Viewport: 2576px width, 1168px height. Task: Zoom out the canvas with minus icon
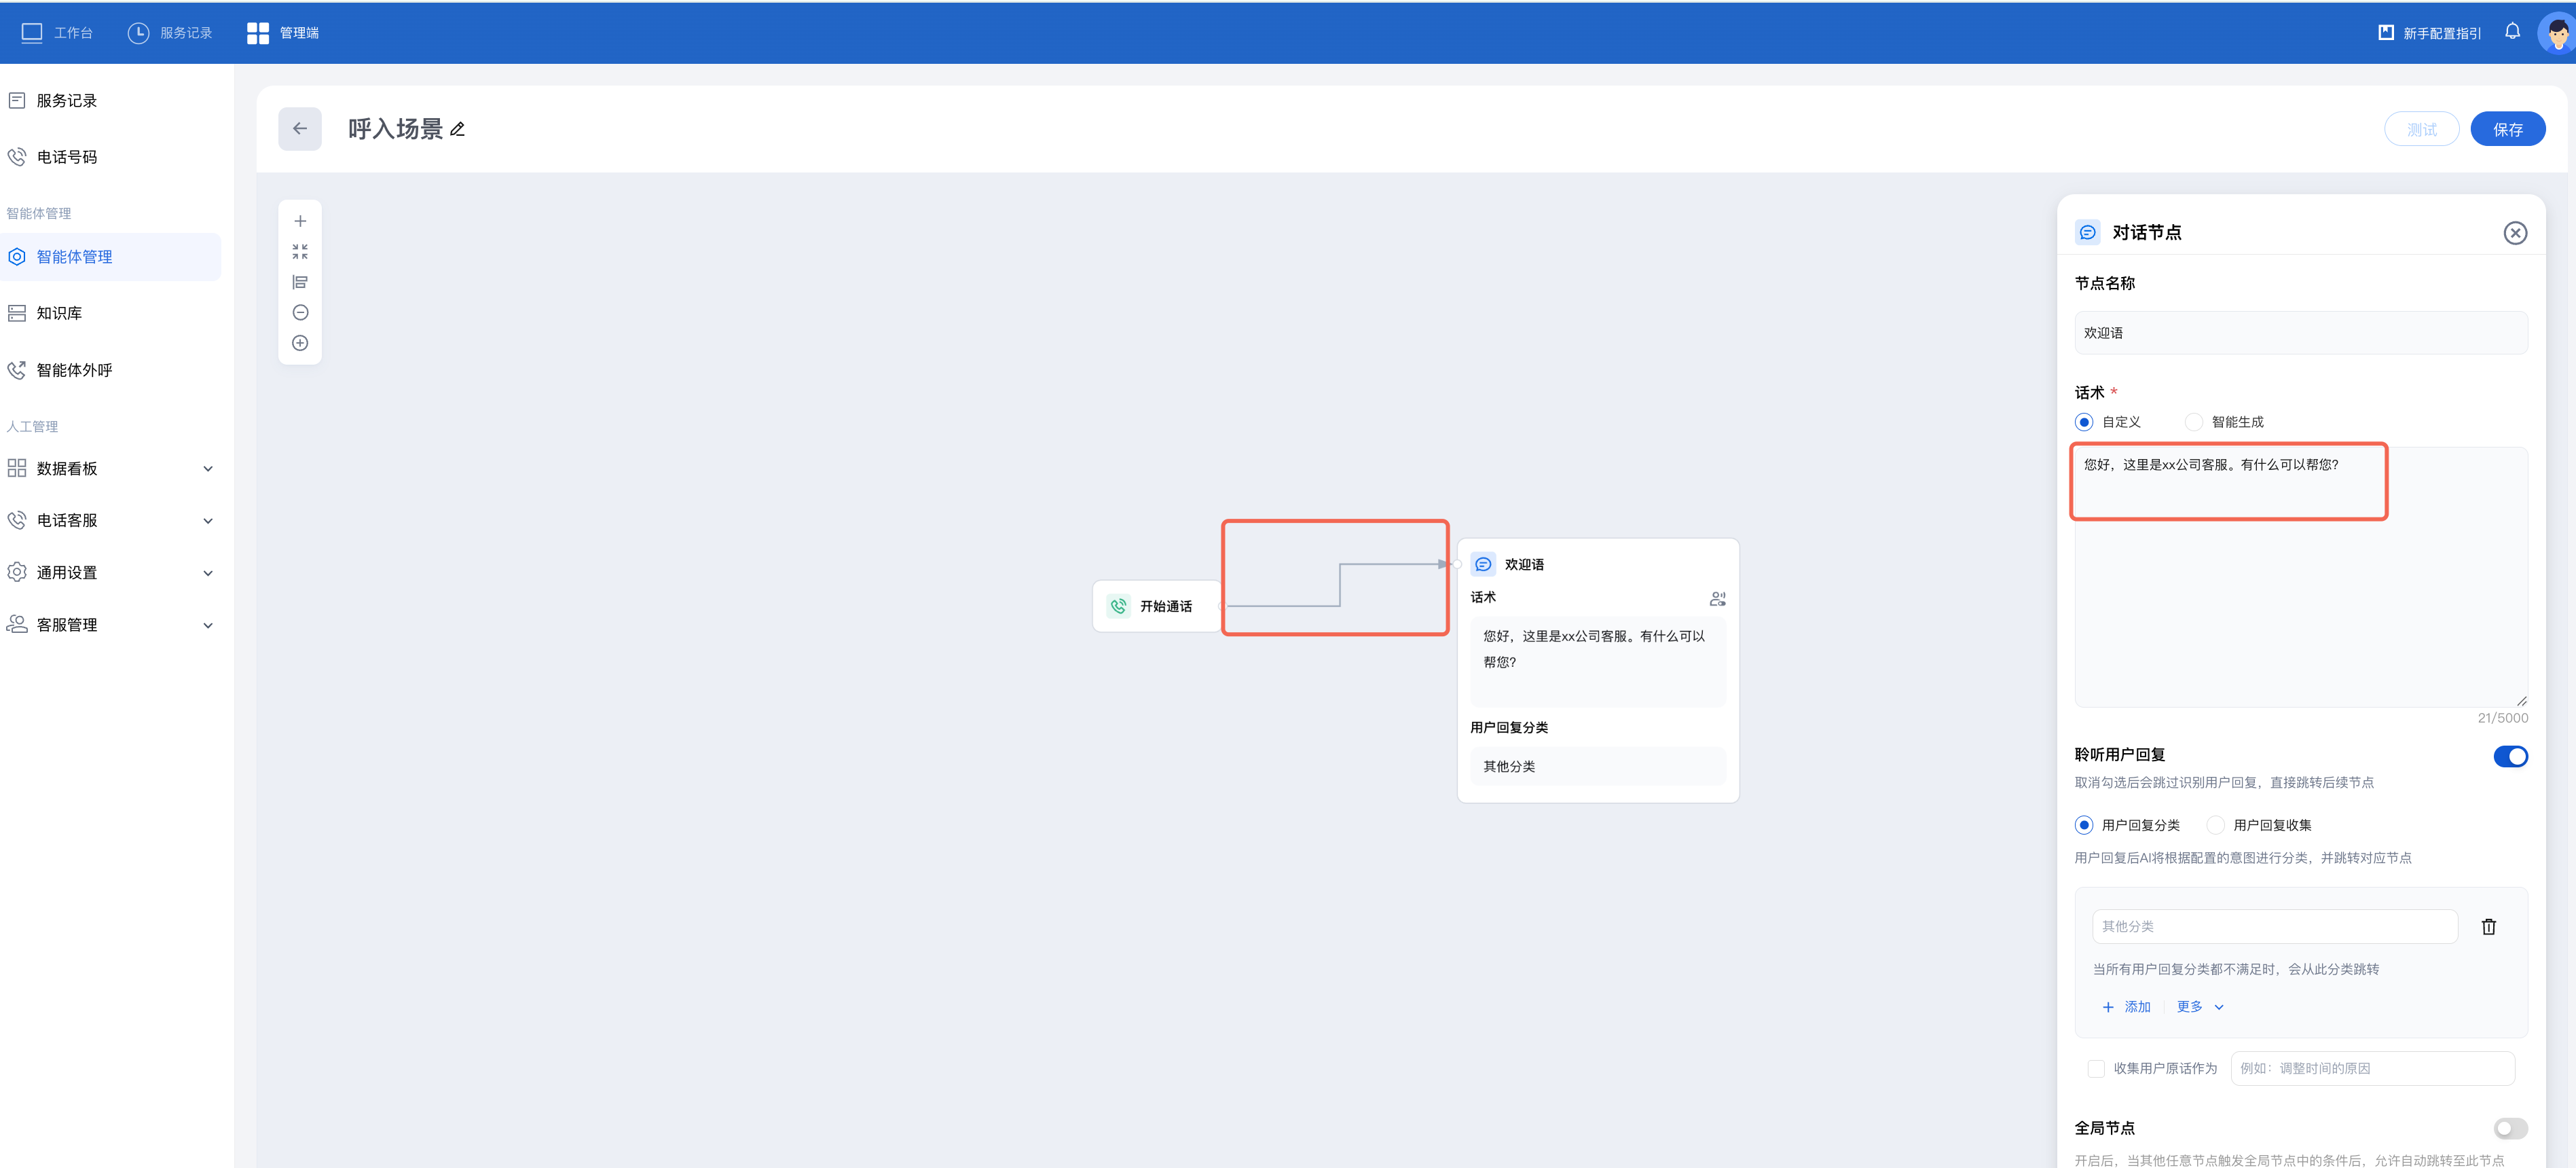[x=299, y=313]
